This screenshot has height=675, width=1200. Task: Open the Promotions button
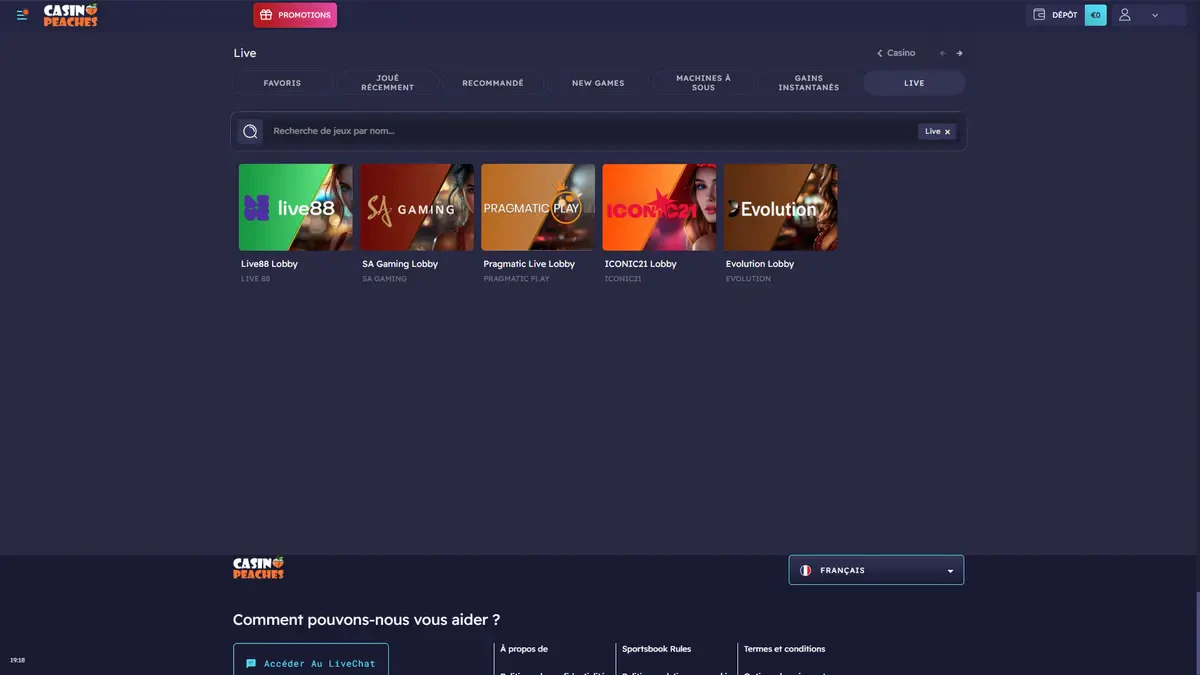295,15
